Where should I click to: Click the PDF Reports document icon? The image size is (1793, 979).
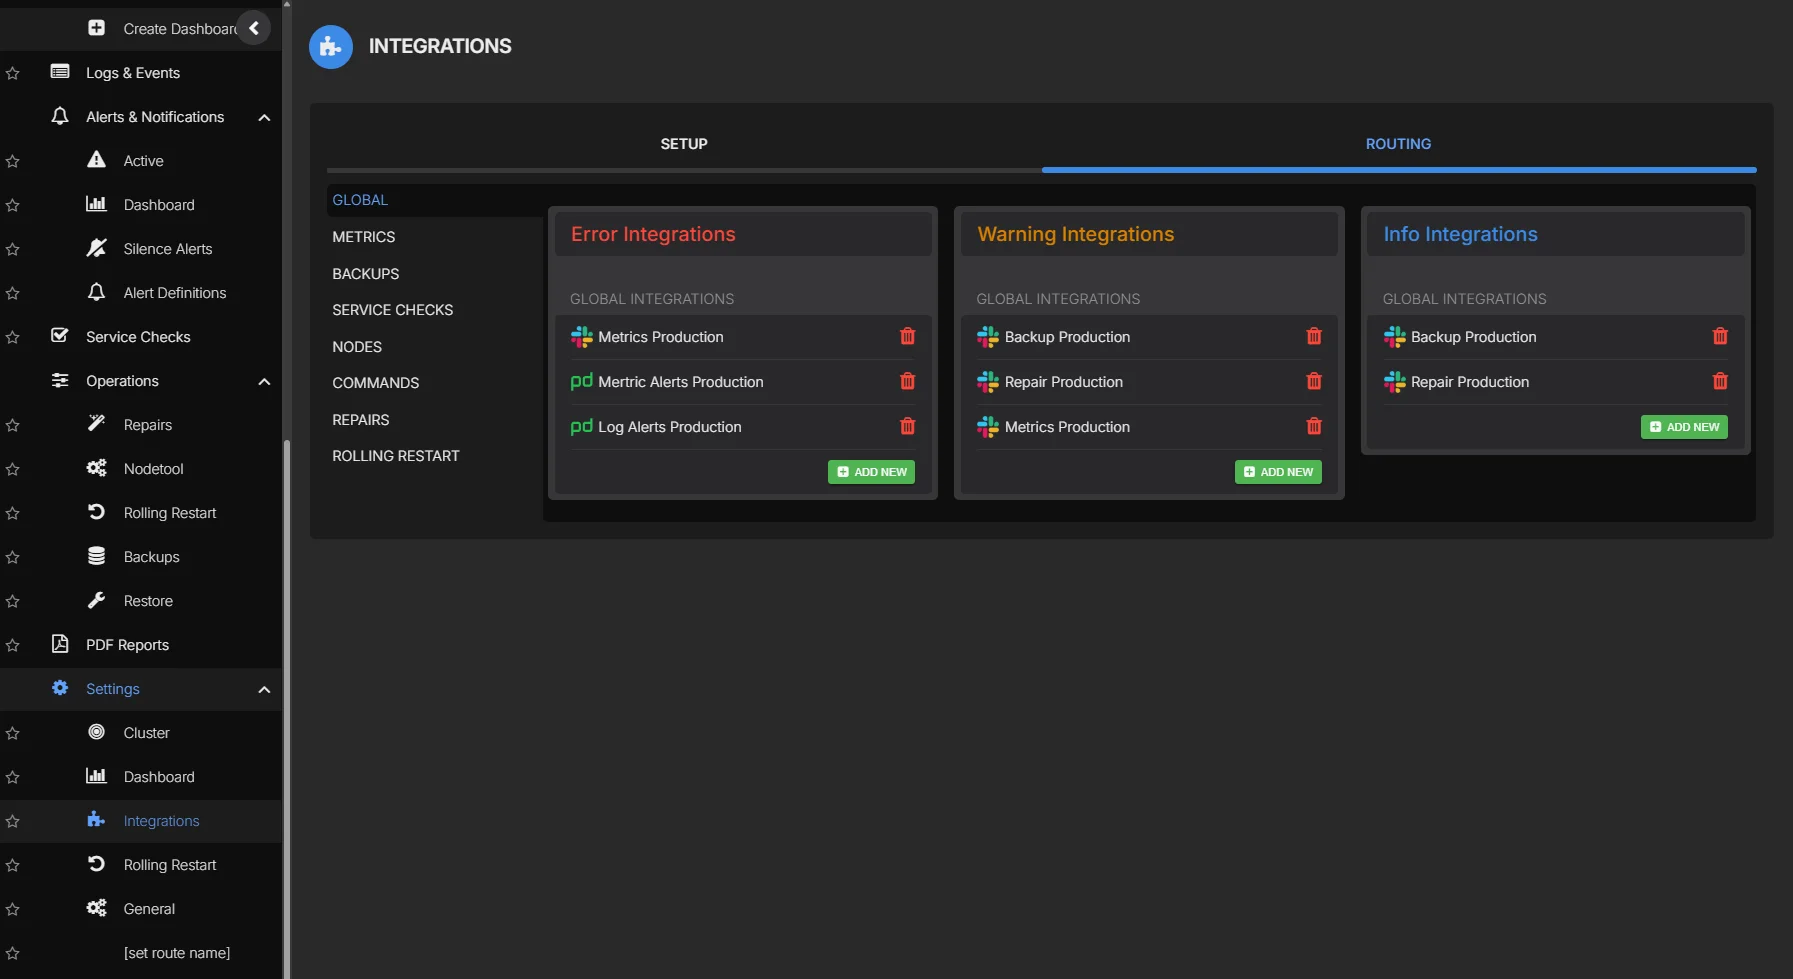click(x=60, y=644)
